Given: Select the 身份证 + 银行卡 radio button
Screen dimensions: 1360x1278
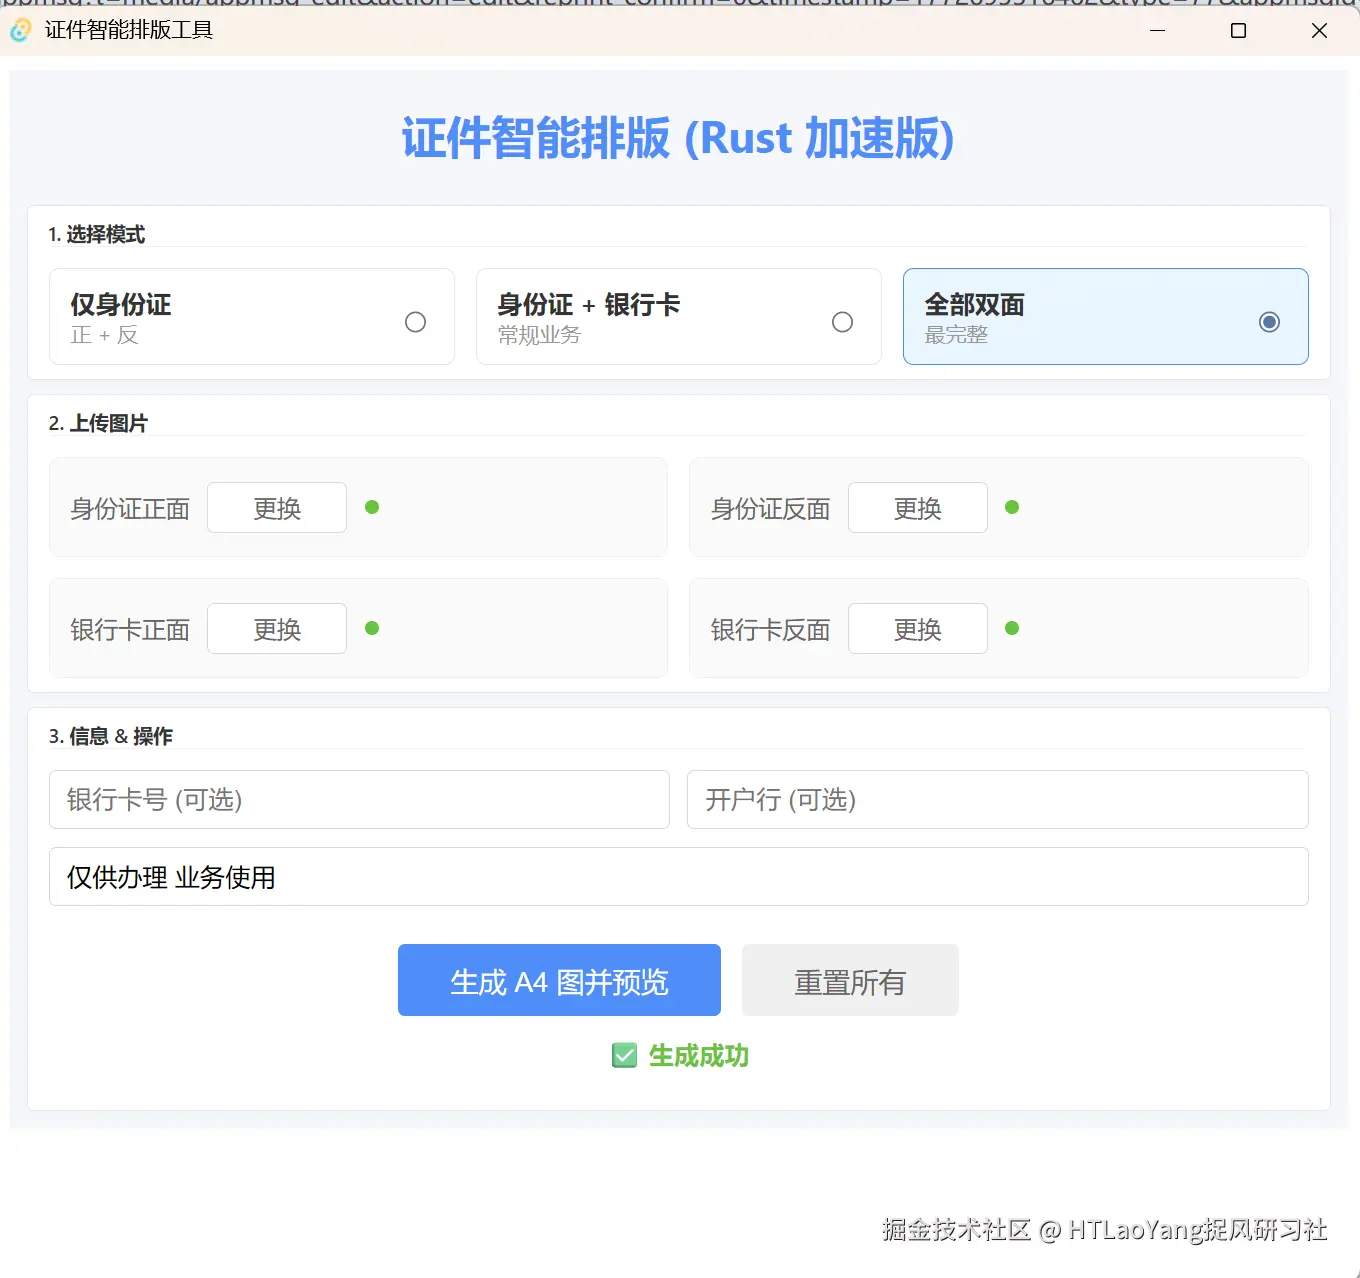Looking at the screenshot, I should [x=842, y=322].
